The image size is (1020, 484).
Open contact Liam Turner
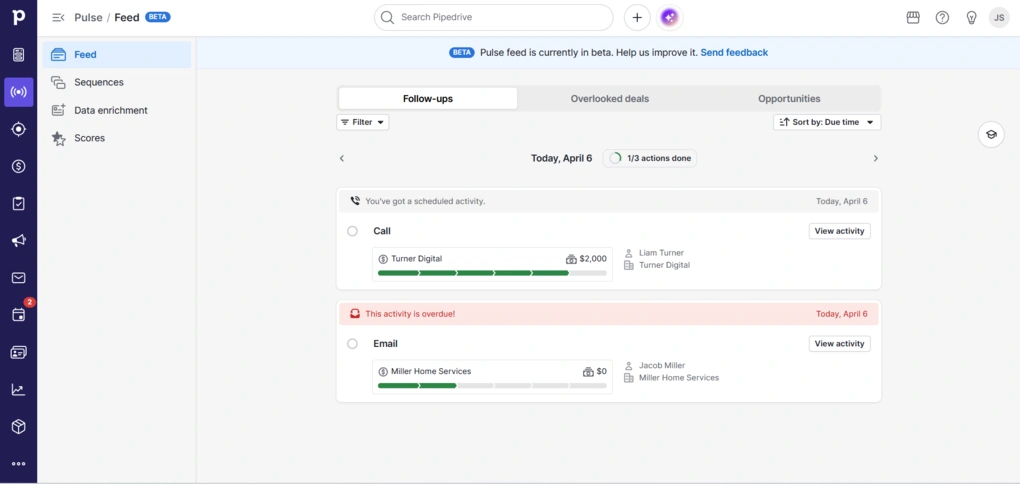661,253
